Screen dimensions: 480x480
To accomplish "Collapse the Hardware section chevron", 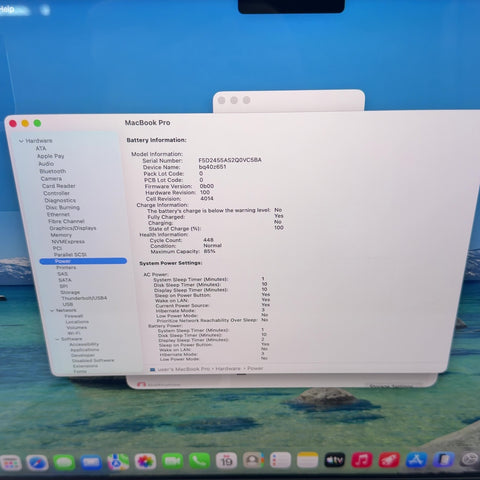I will [x=21, y=141].
